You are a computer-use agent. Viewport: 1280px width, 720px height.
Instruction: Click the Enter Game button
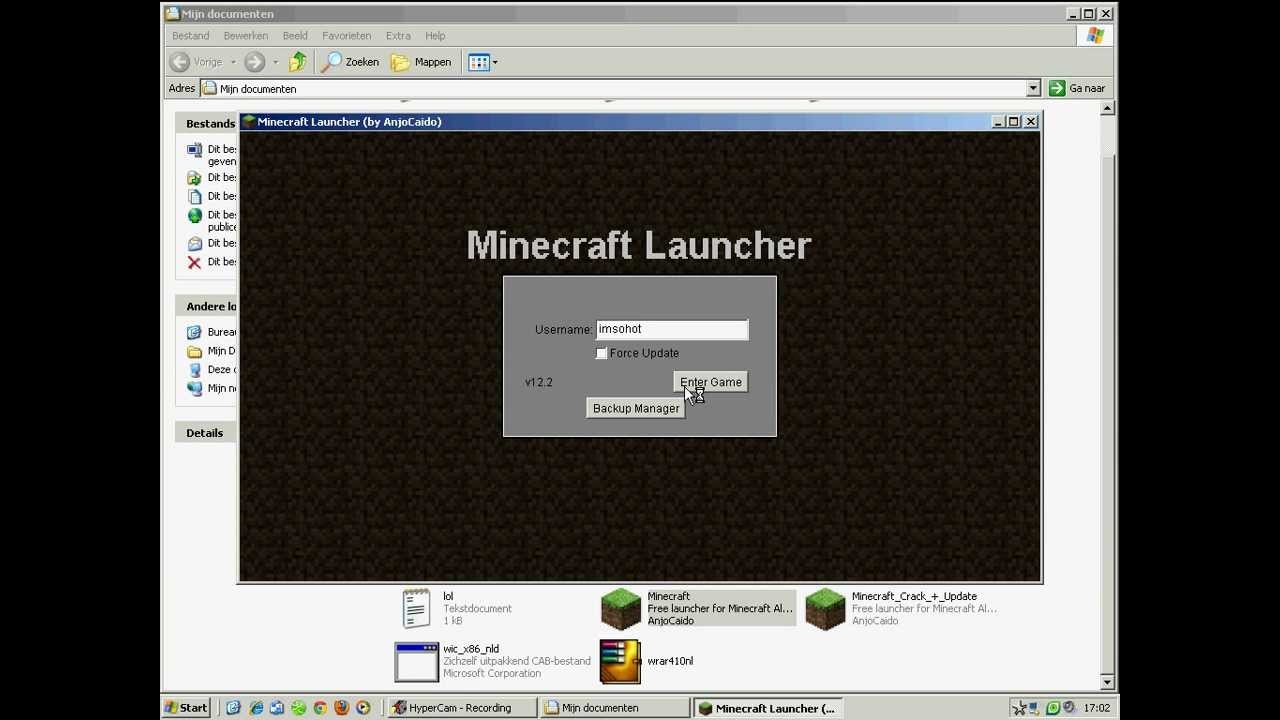pyautogui.click(x=711, y=382)
